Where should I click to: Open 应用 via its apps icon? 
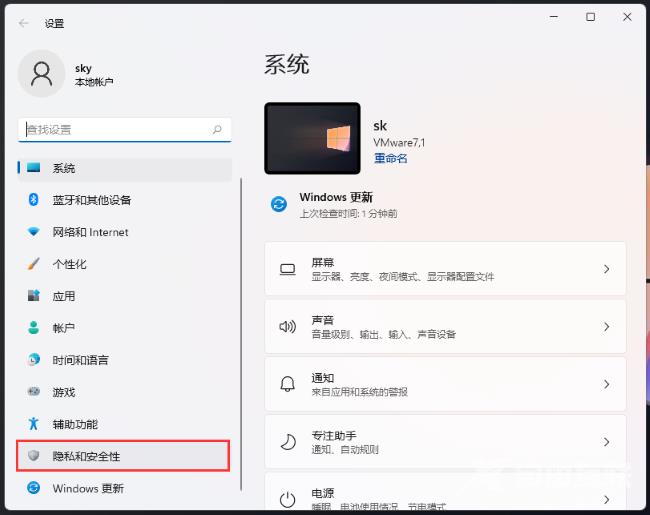pyautogui.click(x=34, y=296)
